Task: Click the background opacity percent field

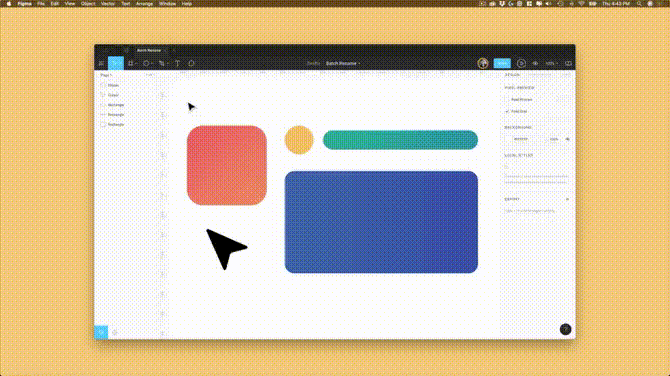Action: (554, 139)
